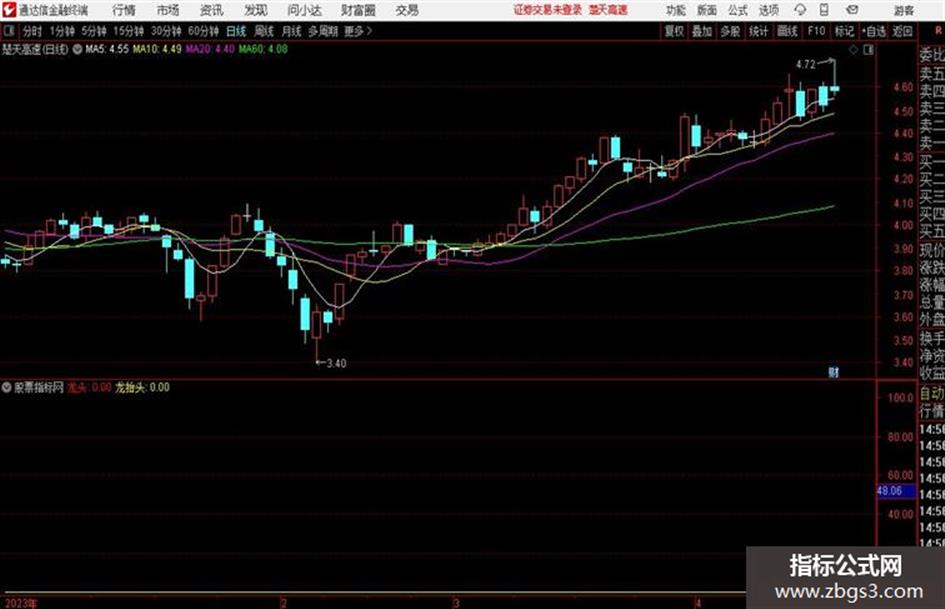This screenshot has height=609, width=945.
Task: Switch to 月线 monthly period tab
Action: tap(292, 31)
